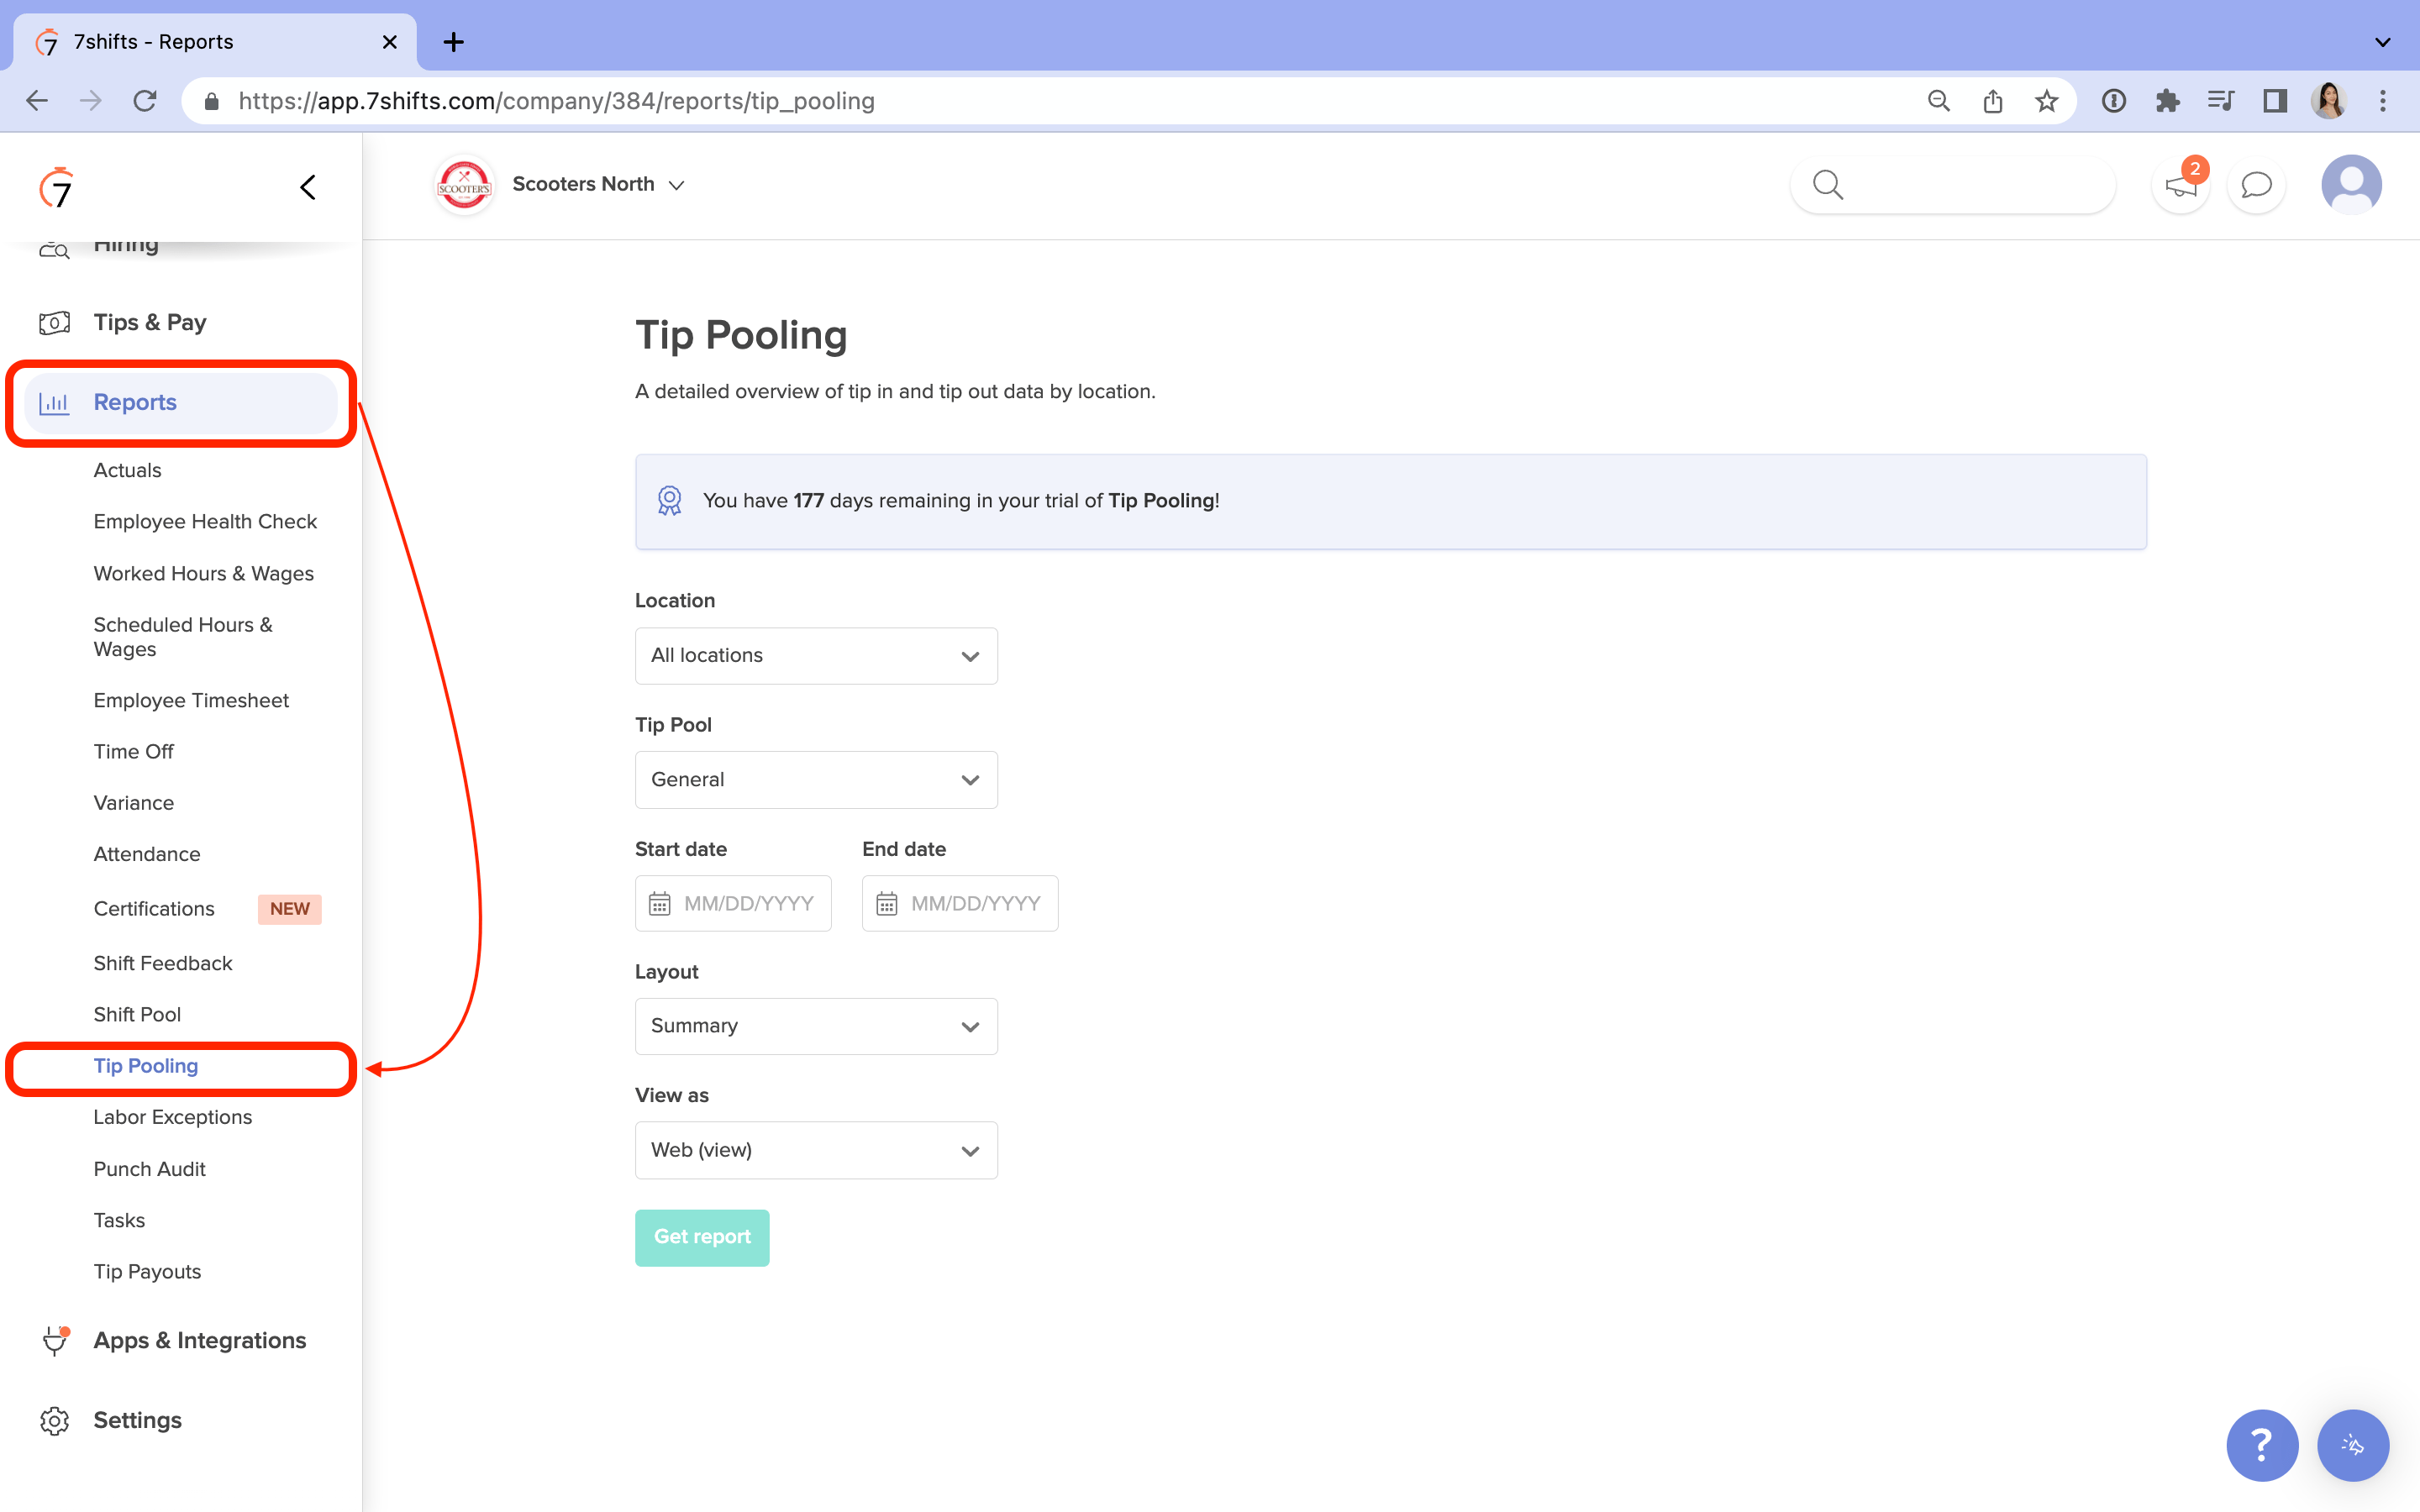The height and width of the screenshot is (1512, 2420).
Task: Expand the Tip Pool dropdown showing General
Action: (x=815, y=779)
